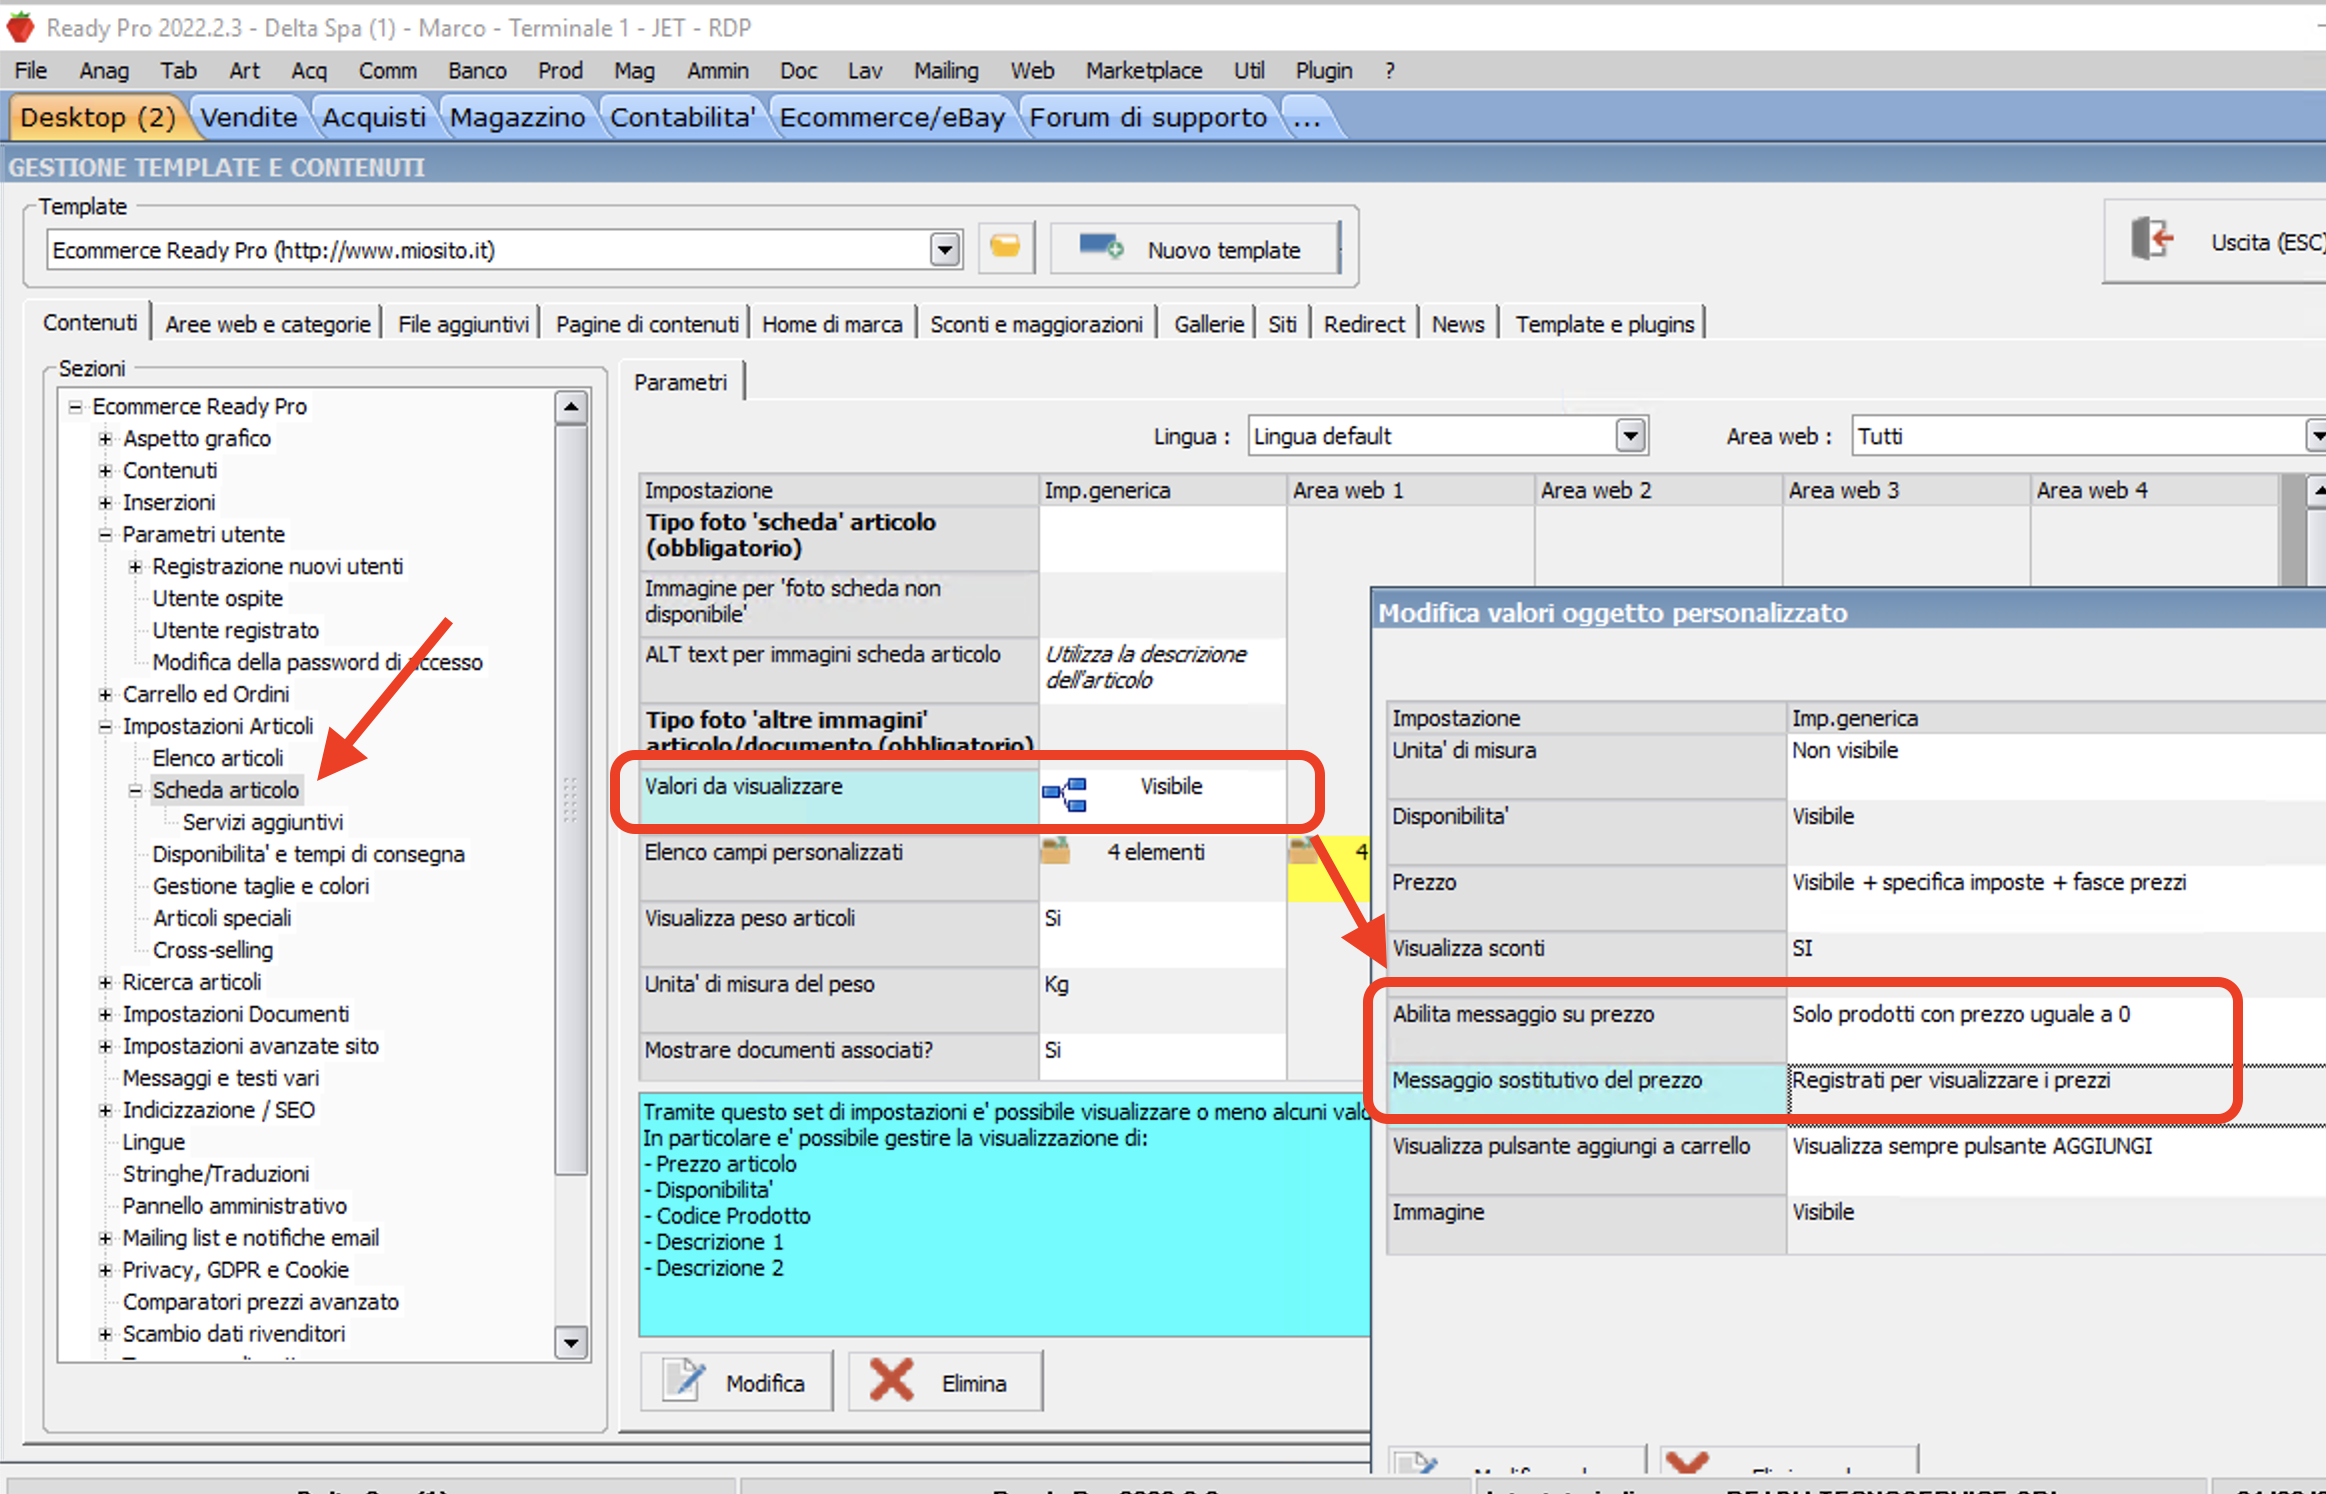Expand Registrazione nuovi utenti node

click(x=135, y=566)
